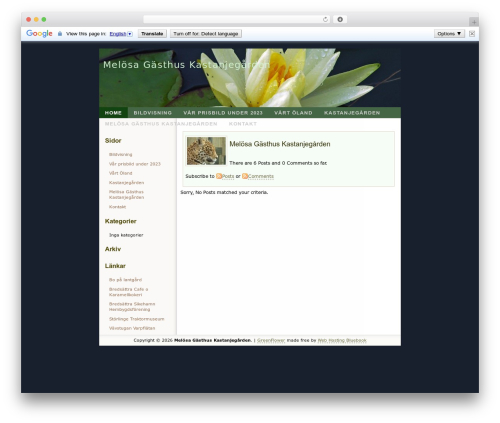500x423 pixels.
Task: Click the browser reload icon
Action: click(325, 19)
